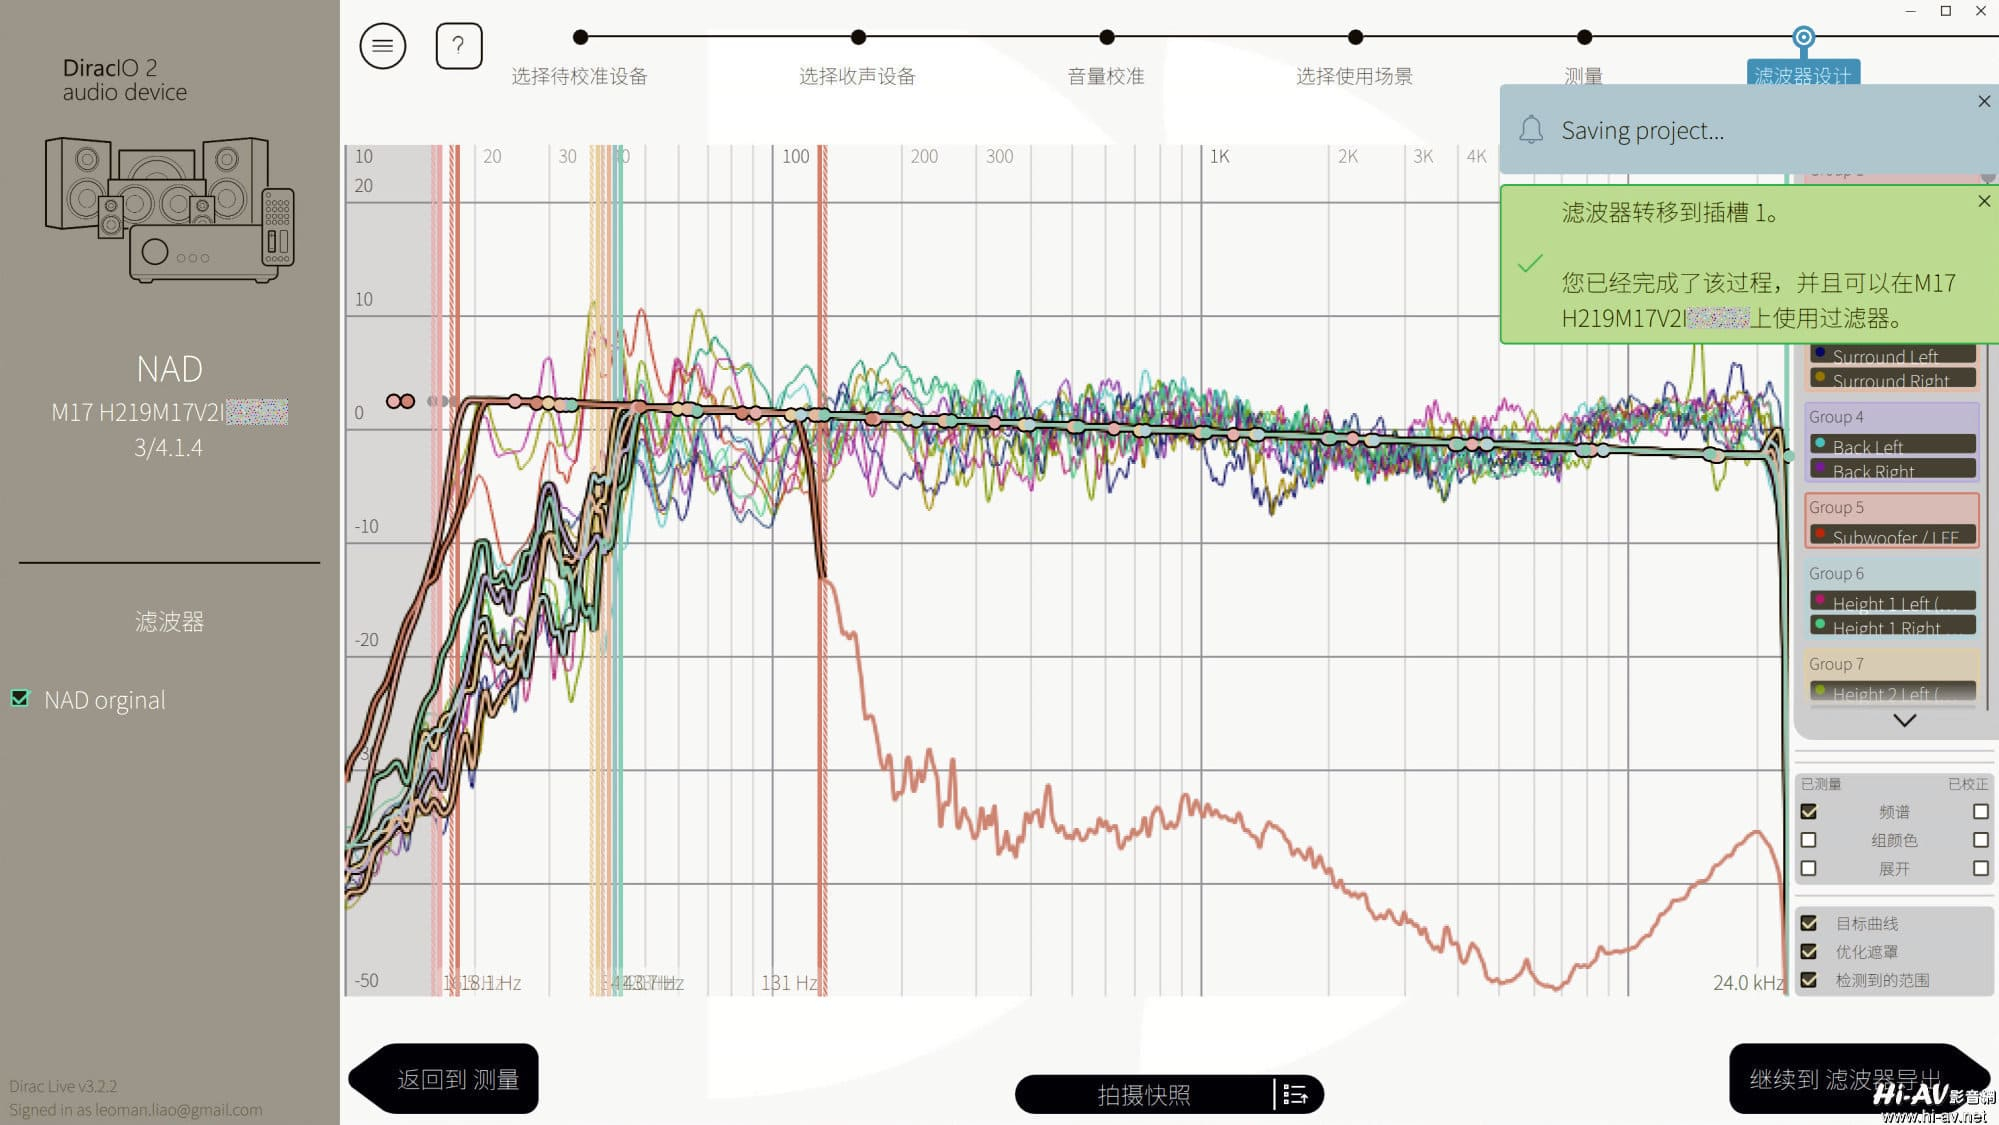Click the 18.1 Hz lower range marker

[x=454, y=570]
